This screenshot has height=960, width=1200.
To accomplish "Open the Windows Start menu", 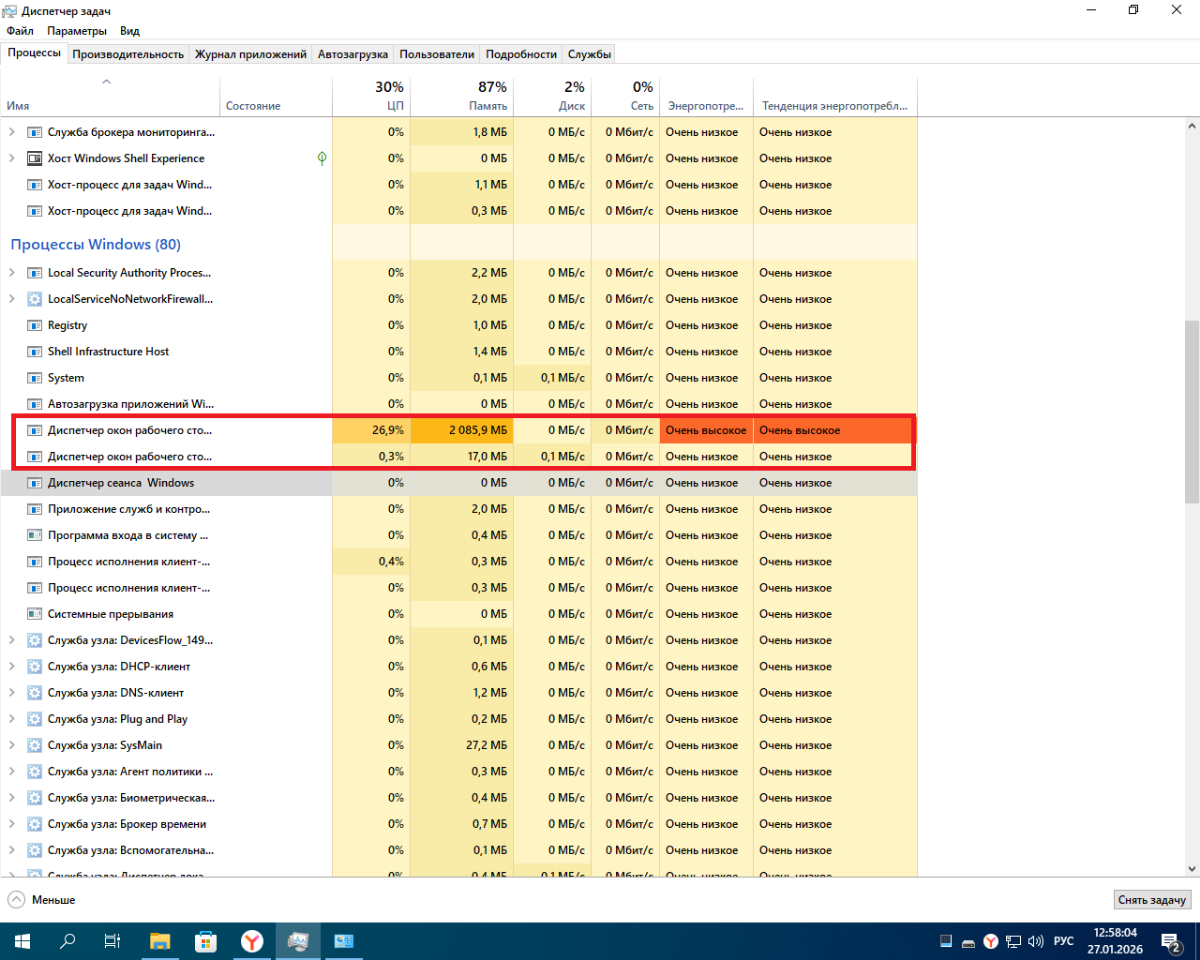I will click(x=20, y=941).
